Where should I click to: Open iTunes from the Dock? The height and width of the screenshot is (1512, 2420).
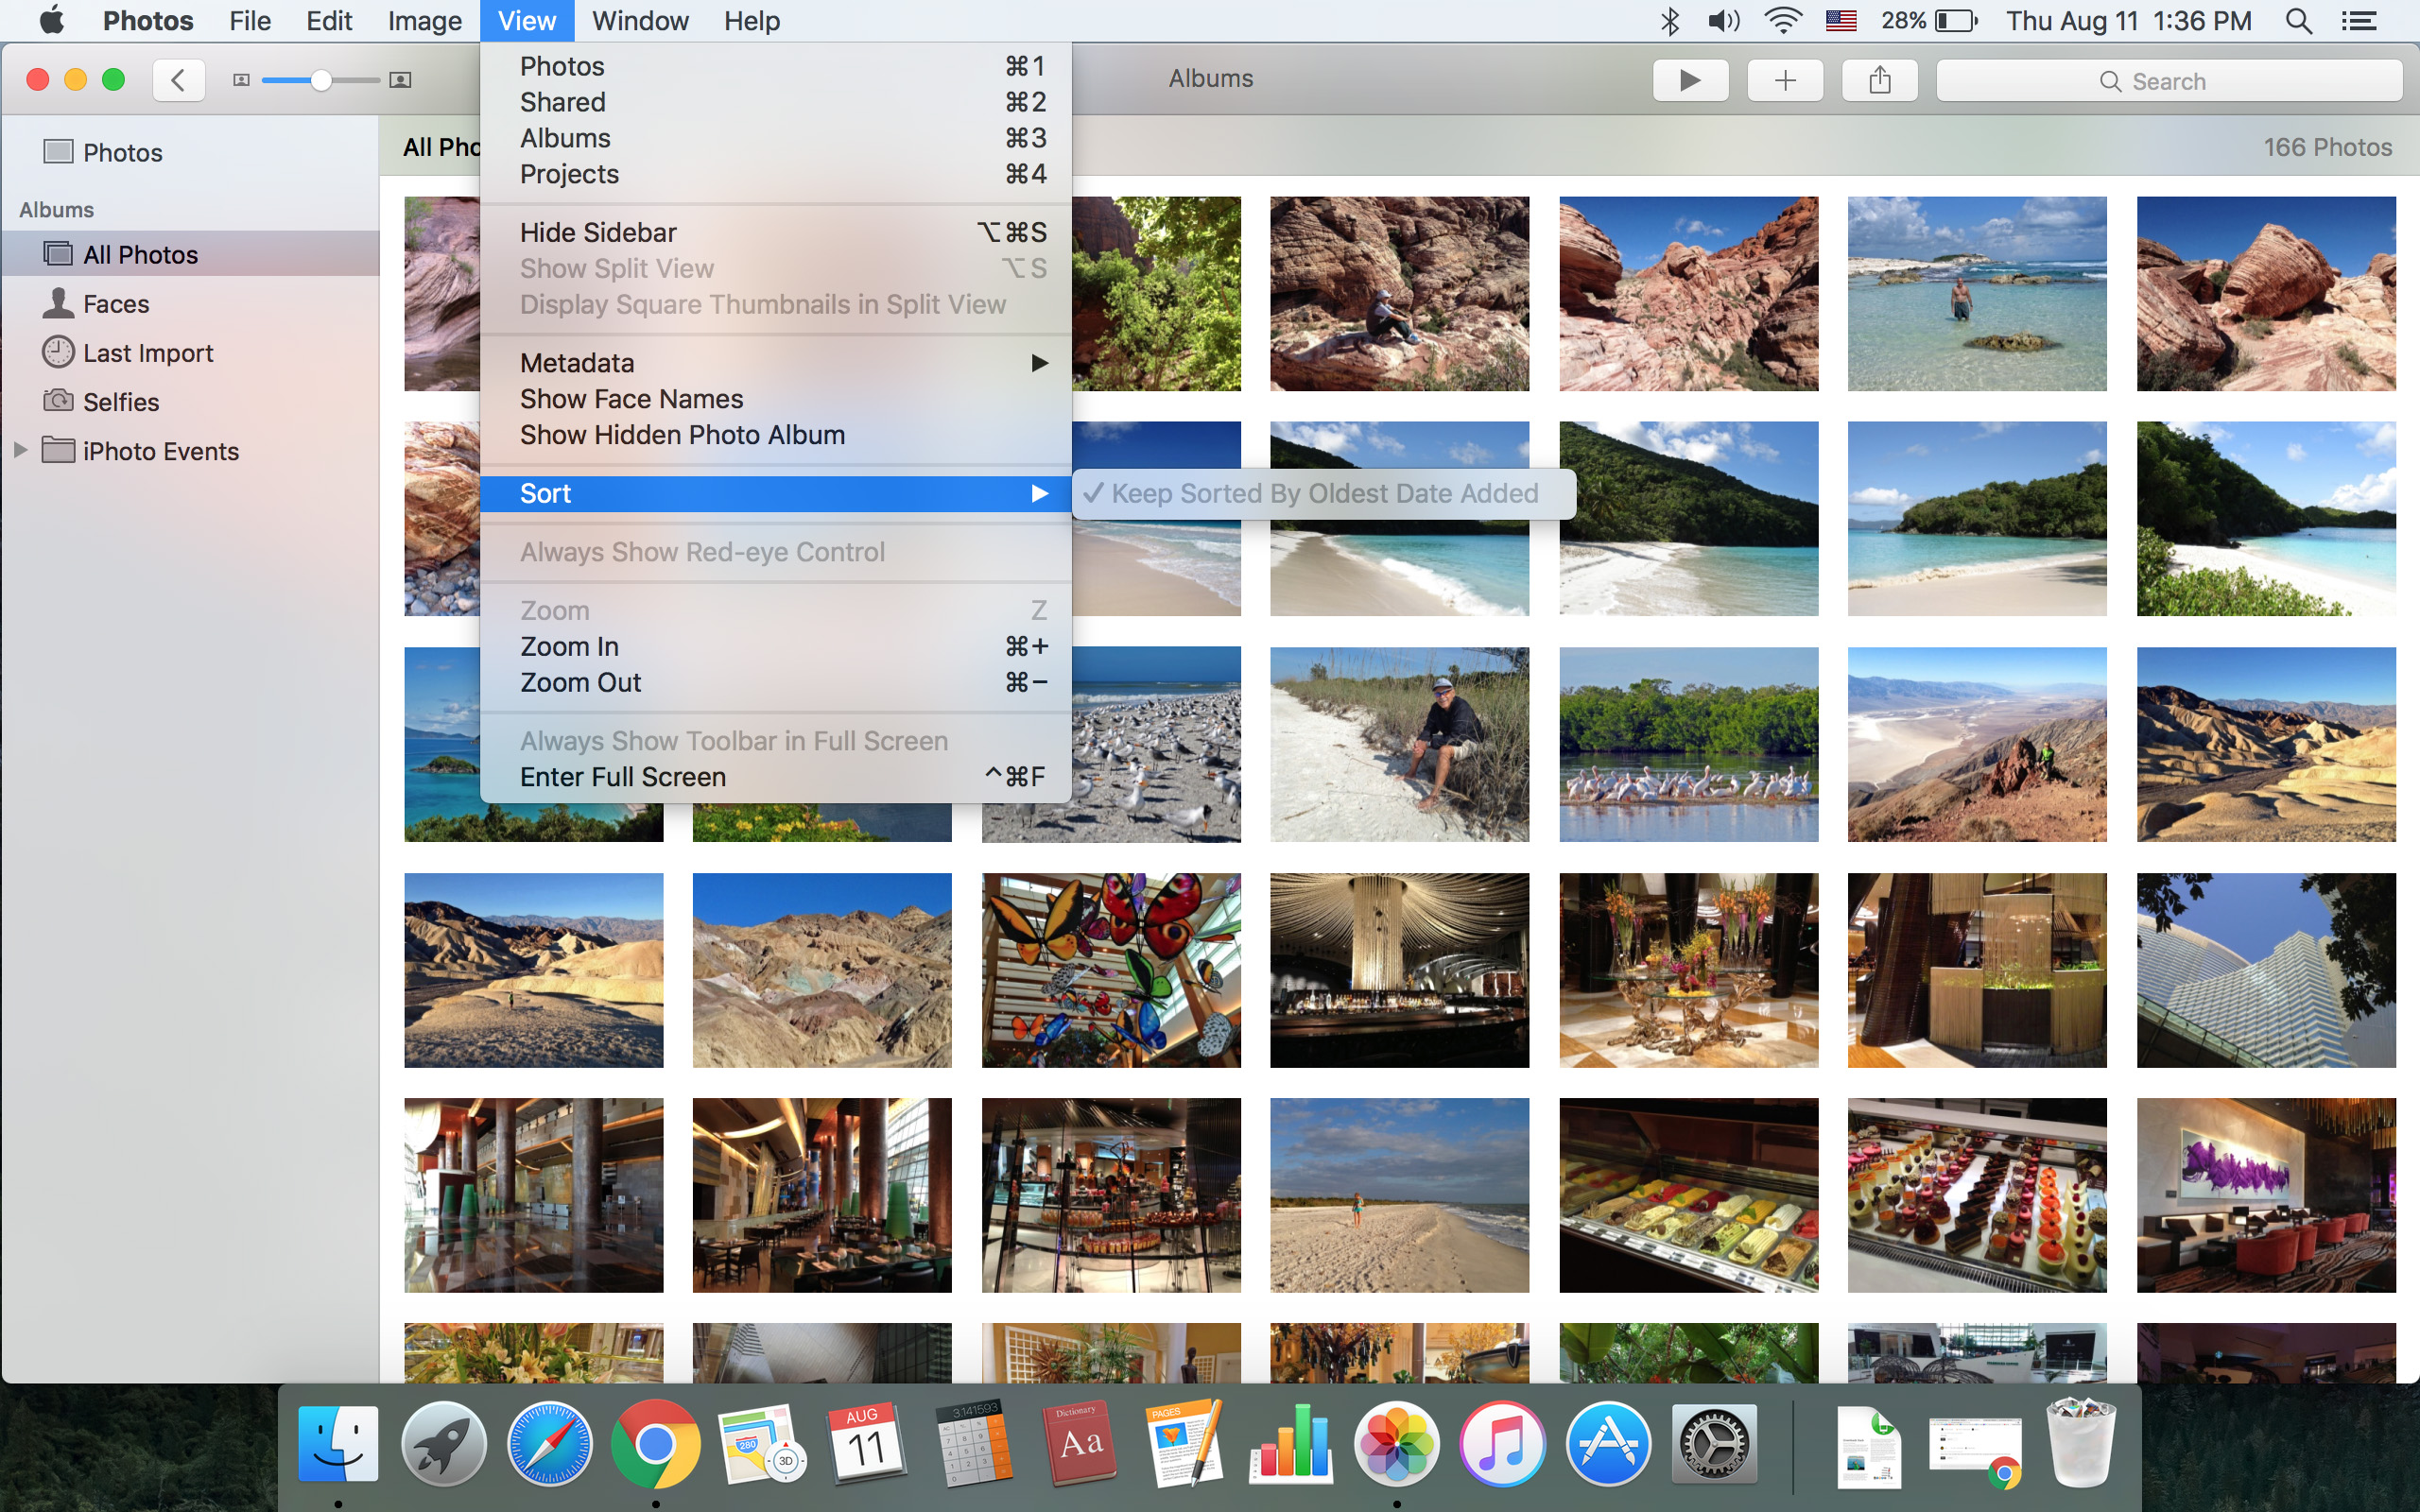pos(1502,1444)
